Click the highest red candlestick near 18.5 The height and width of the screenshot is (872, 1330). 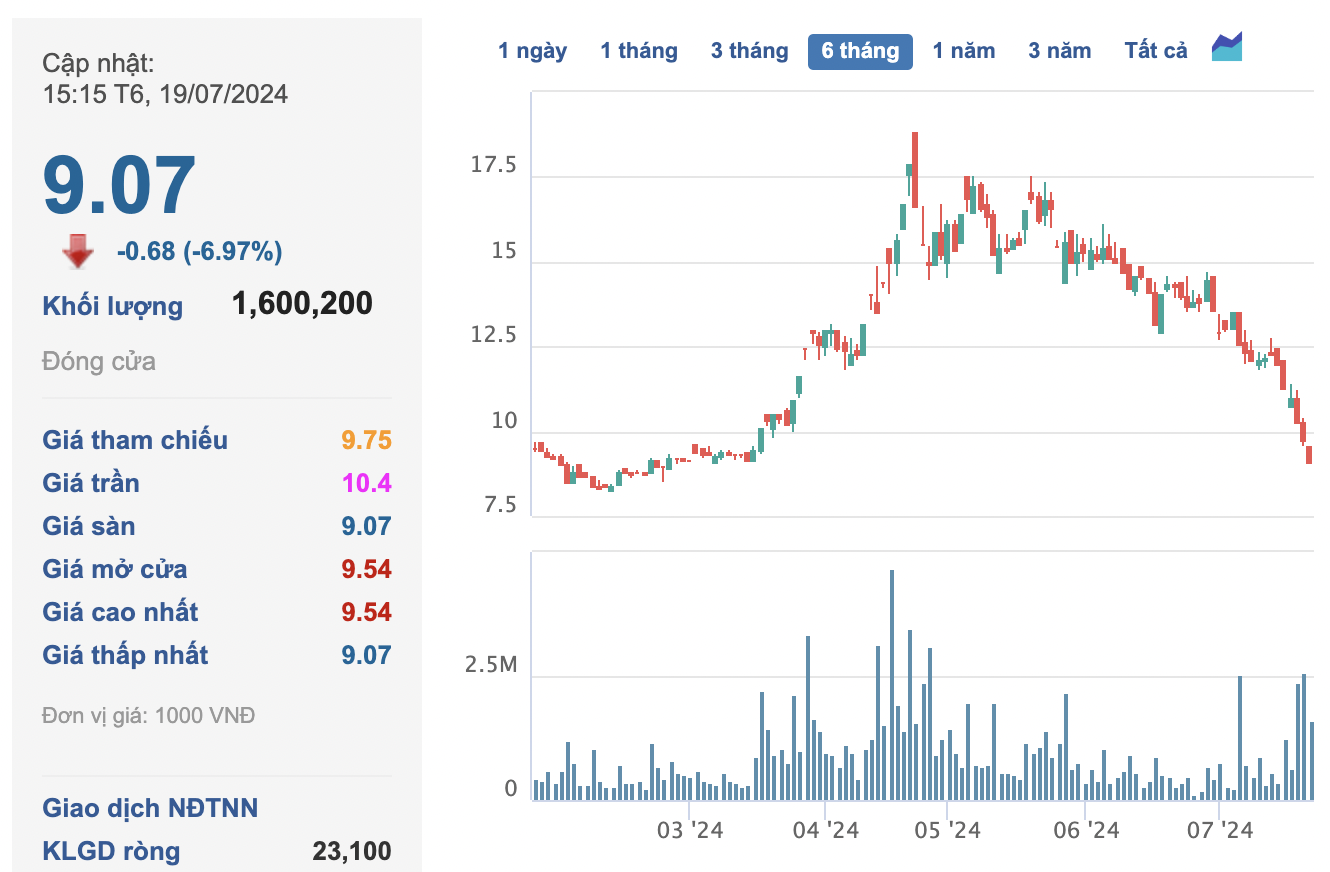915,170
